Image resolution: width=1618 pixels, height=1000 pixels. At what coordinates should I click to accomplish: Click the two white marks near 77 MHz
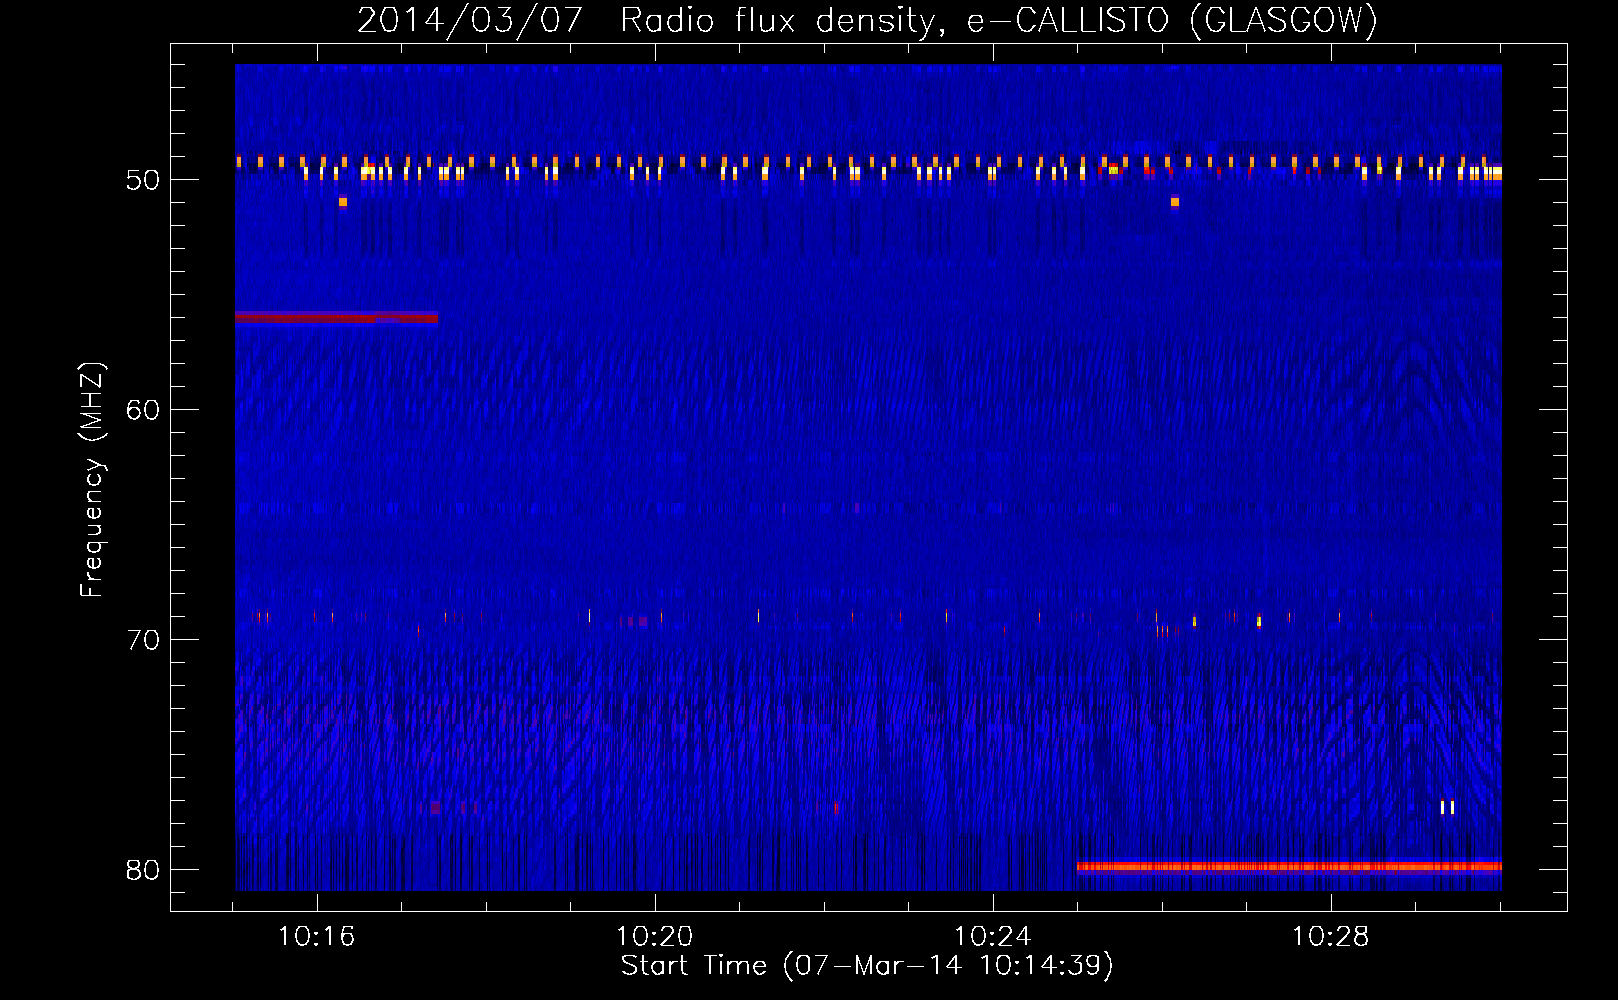[1447, 807]
